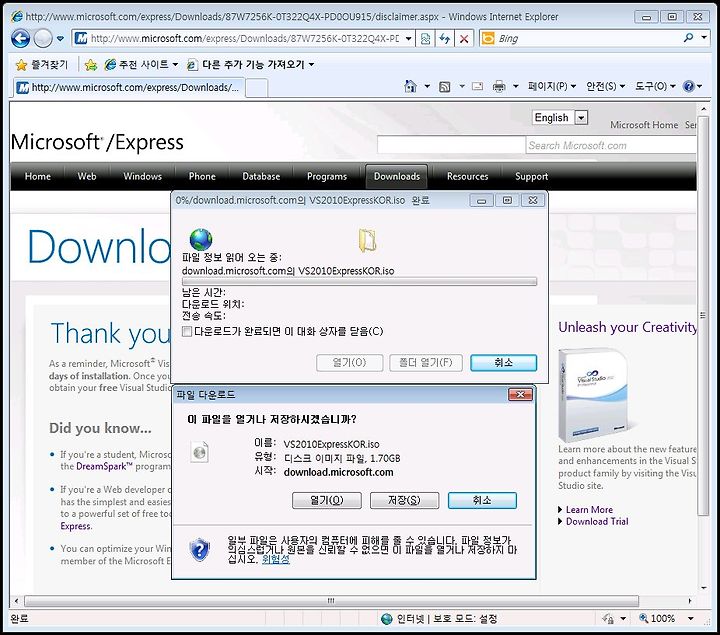Screen dimensions: 720x635
Task: Click the folder icon in download window
Action: point(367,241)
